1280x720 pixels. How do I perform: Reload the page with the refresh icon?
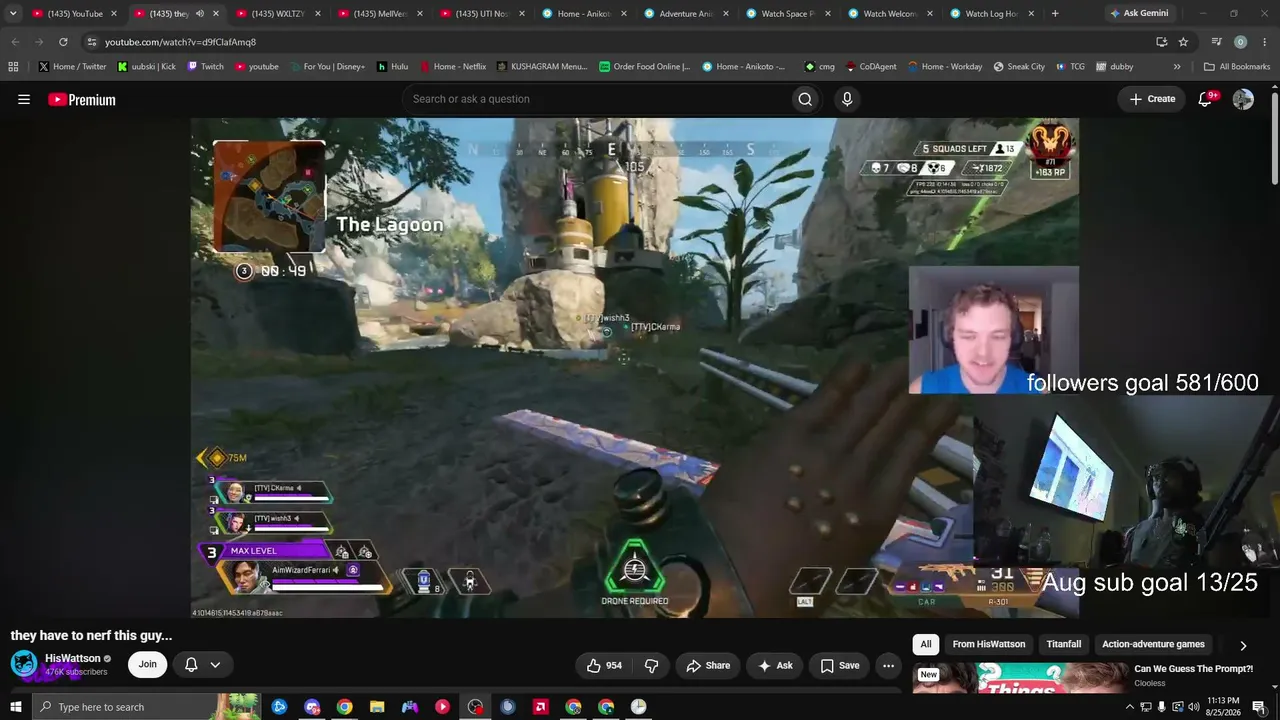(63, 42)
